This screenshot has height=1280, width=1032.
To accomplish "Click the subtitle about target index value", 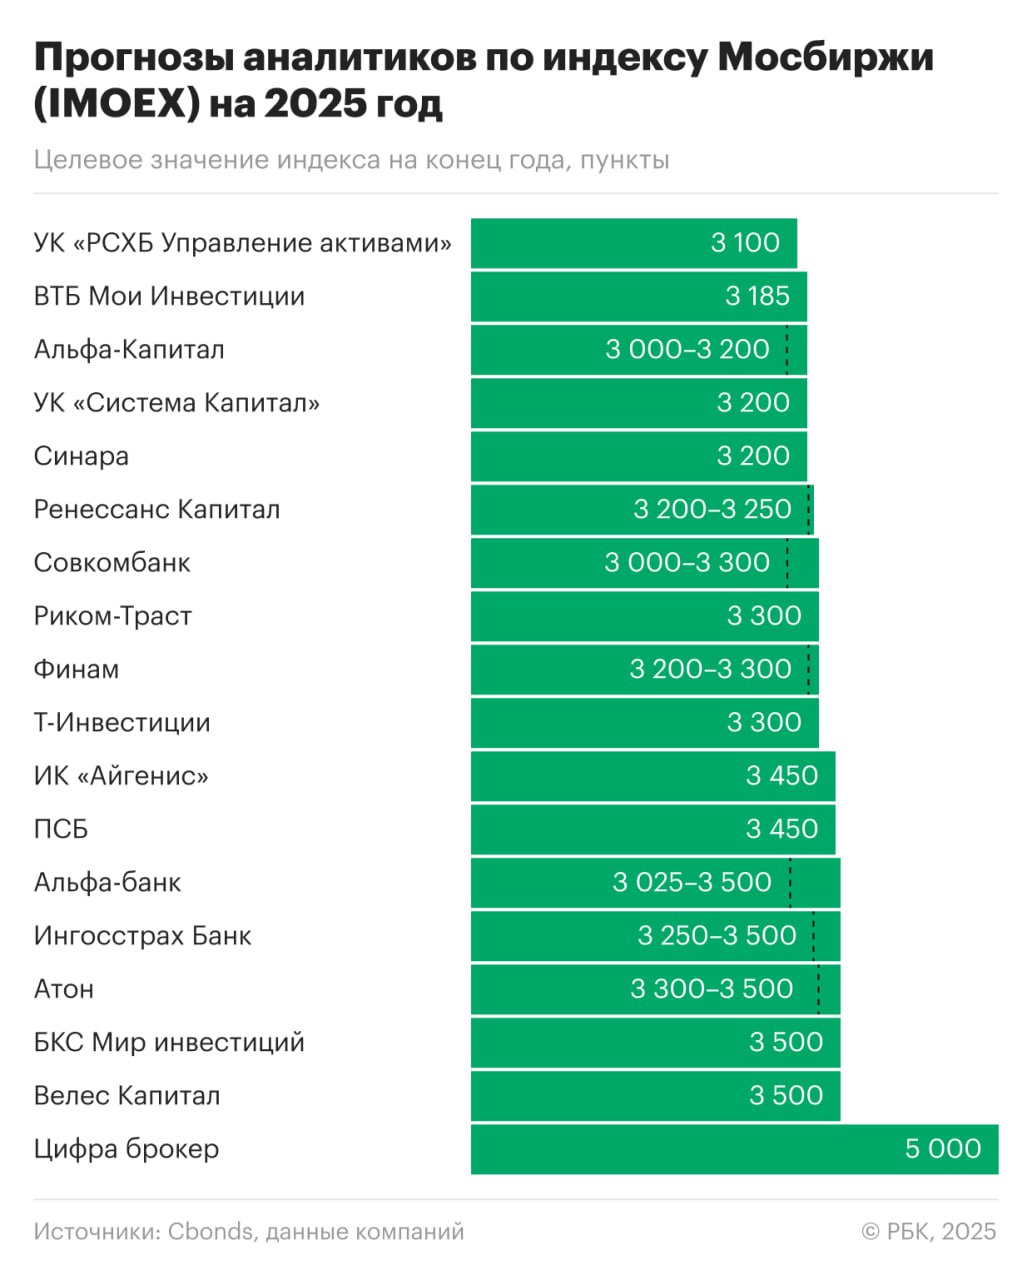I will click(x=351, y=160).
